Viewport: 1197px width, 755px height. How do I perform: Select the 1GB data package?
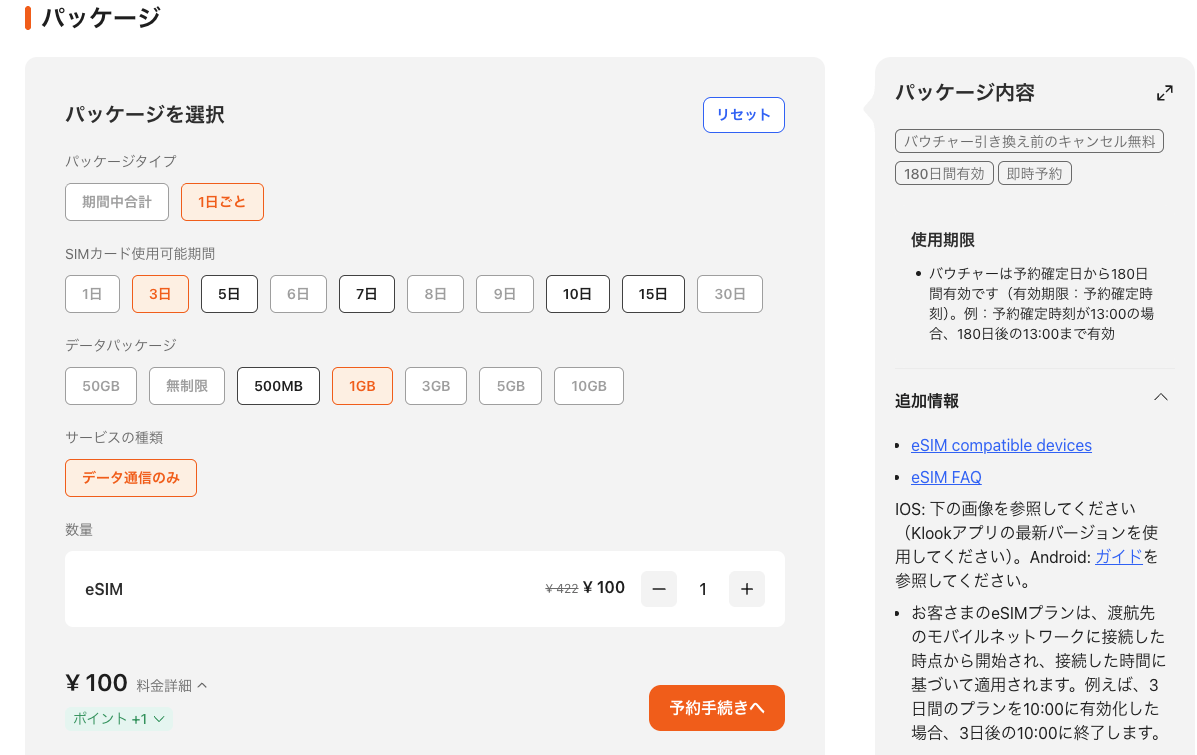pyautogui.click(x=362, y=386)
